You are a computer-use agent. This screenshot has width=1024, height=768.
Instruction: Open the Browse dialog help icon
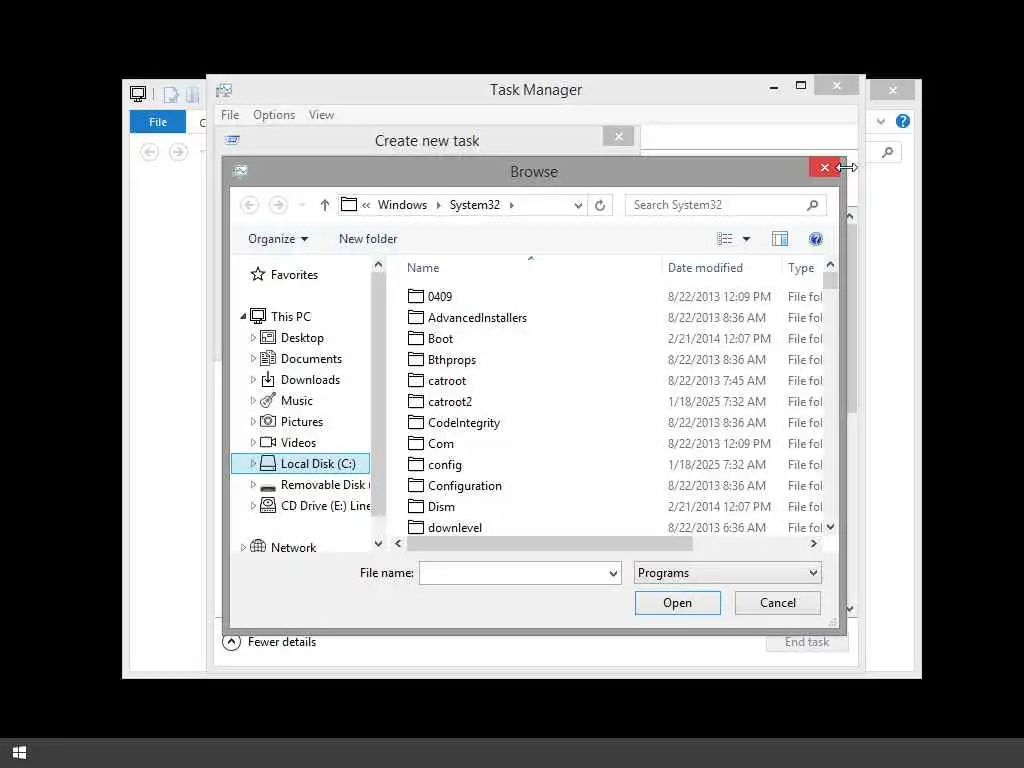point(815,239)
